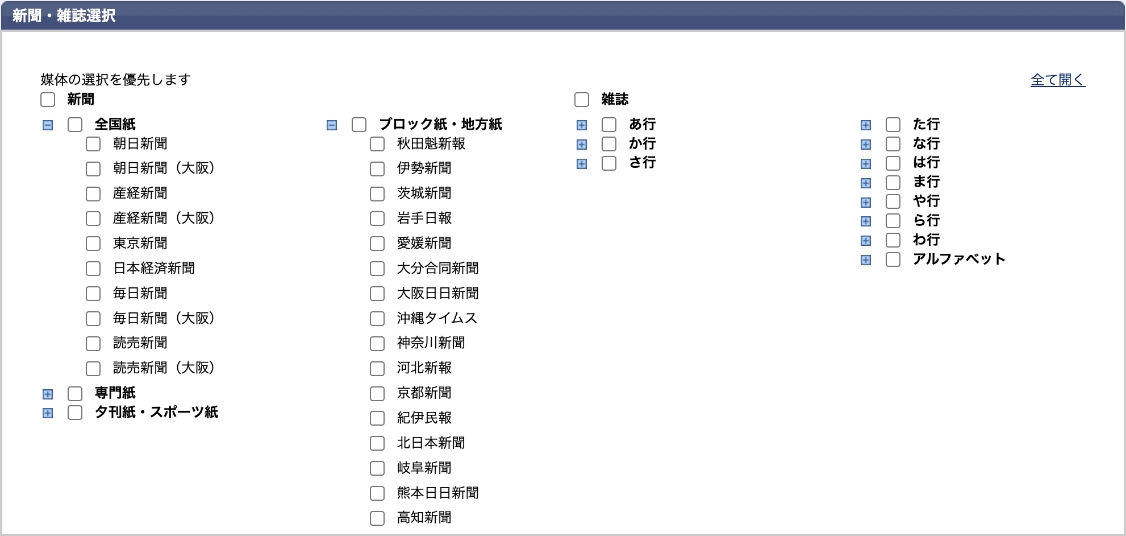Image resolution: width=1126 pixels, height=536 pixels.
Task: Tick the た行 magazine checkbox
Action: (893, 125)
